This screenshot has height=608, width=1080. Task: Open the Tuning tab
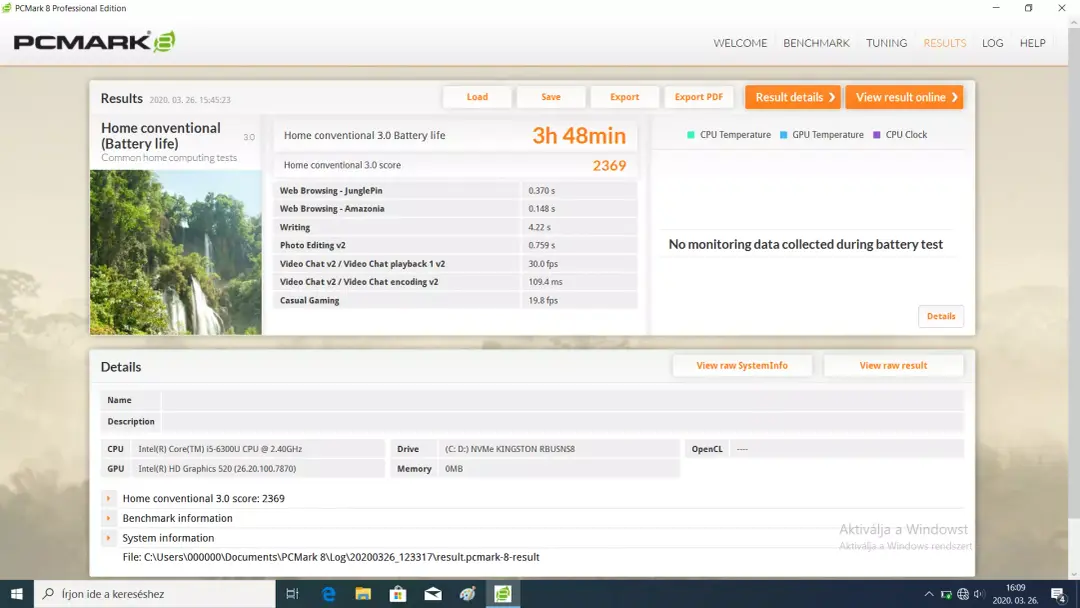click(x=886, y=43)
